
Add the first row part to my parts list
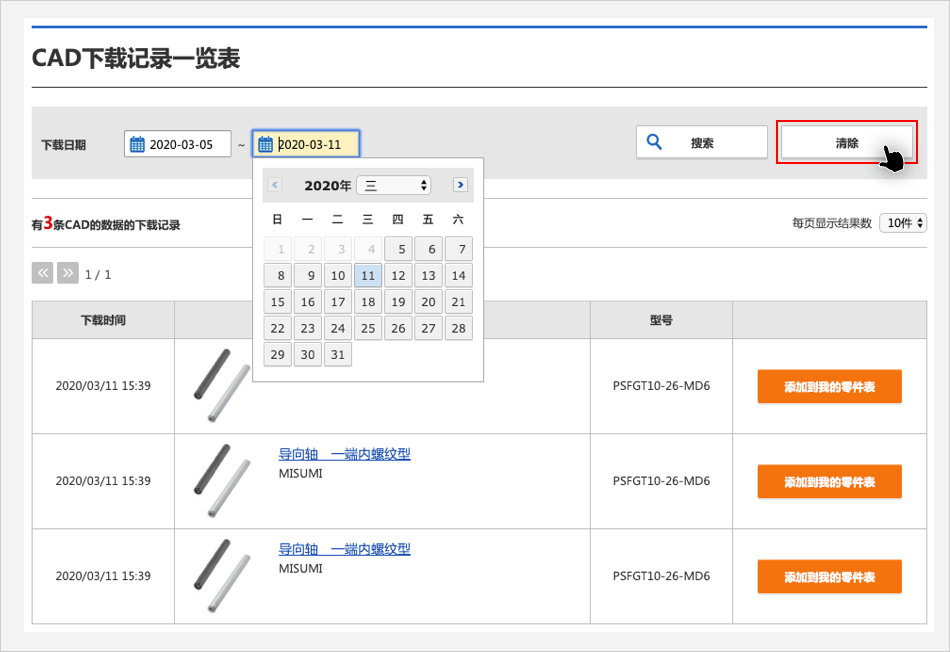point(829,387)
